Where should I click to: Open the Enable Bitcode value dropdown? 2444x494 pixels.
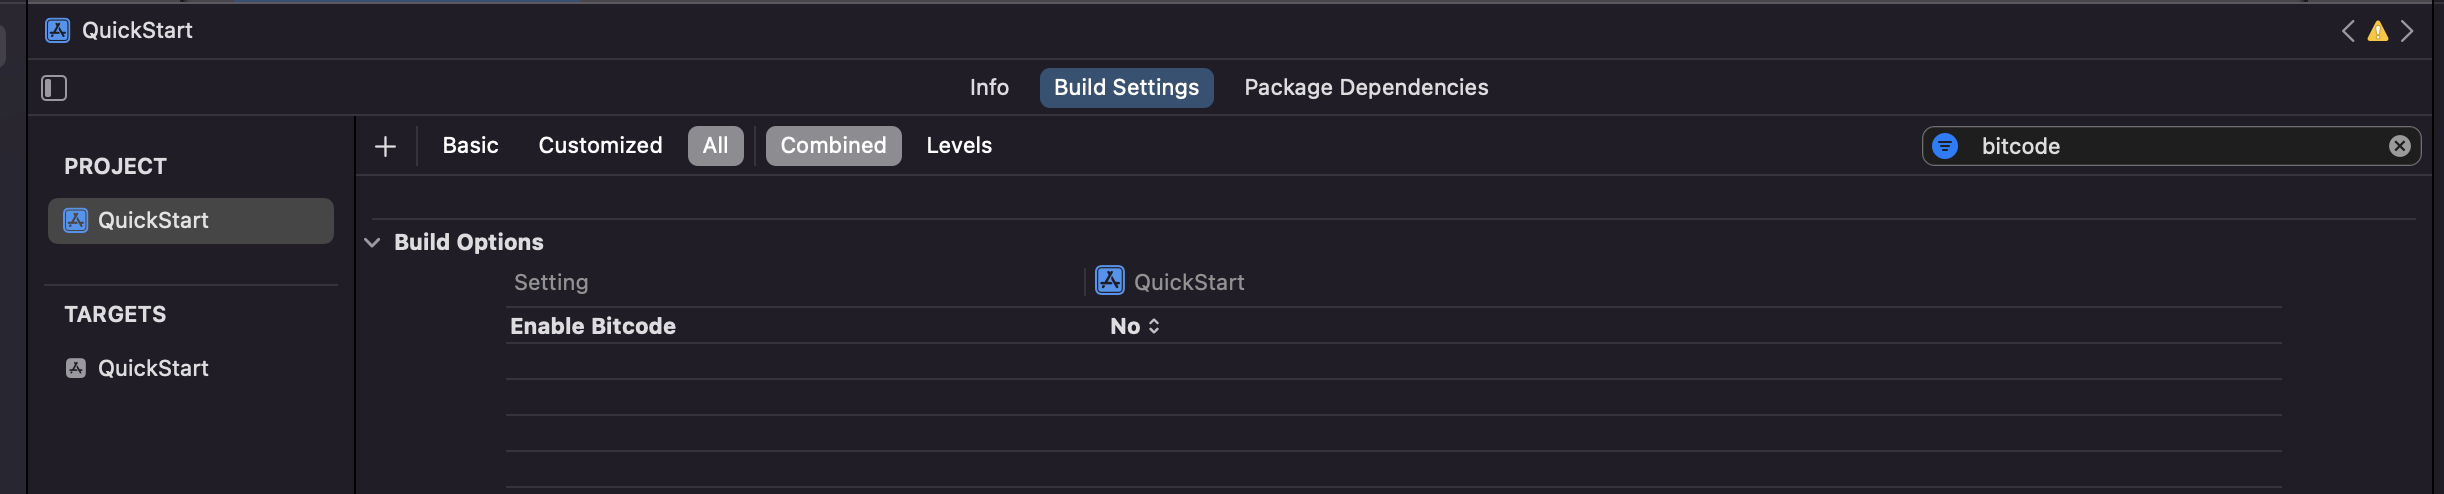tap(1135, 326)
